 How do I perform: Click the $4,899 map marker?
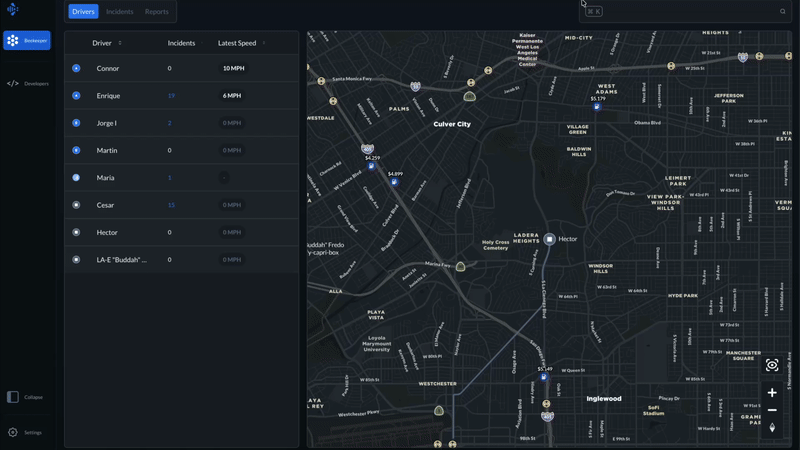394,181
